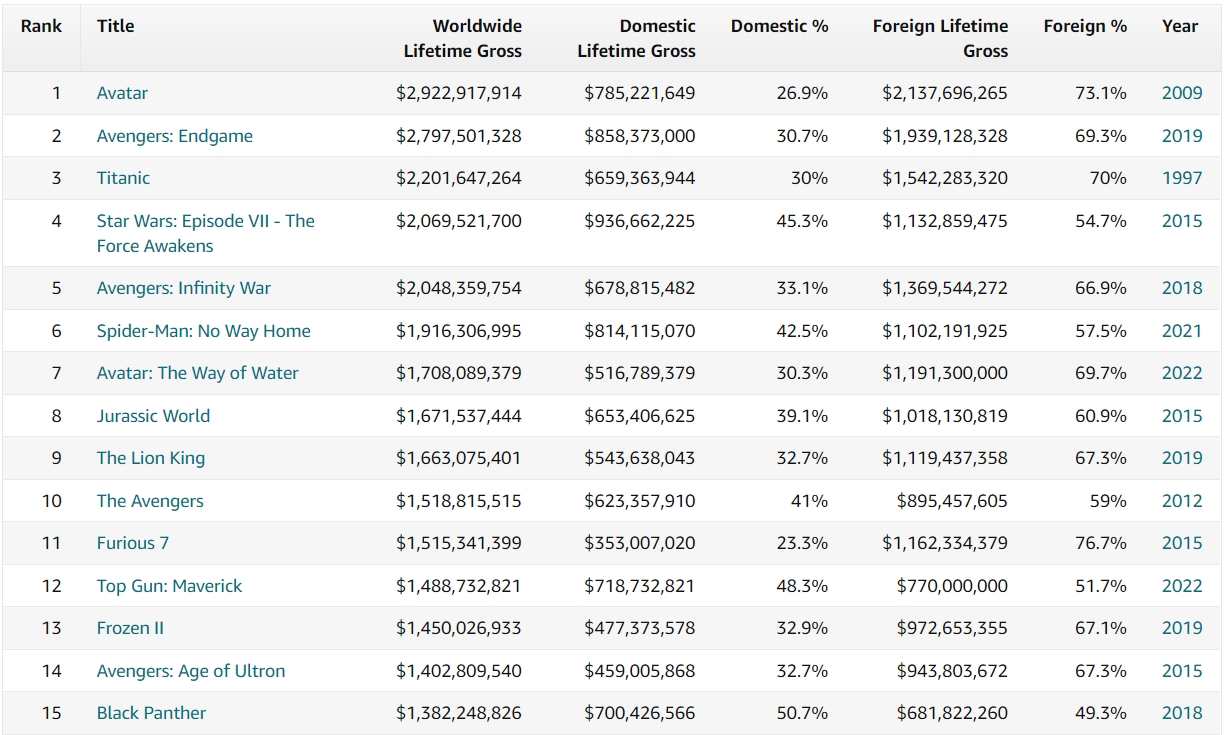Click 2019 year link in Frozen II row
This screenshot has width=1225, height=735.
[x=1182, y=628]
